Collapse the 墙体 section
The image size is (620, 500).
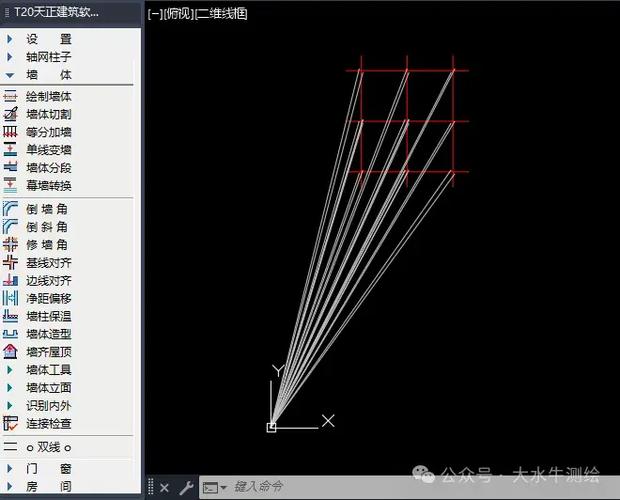click(49, 75)
